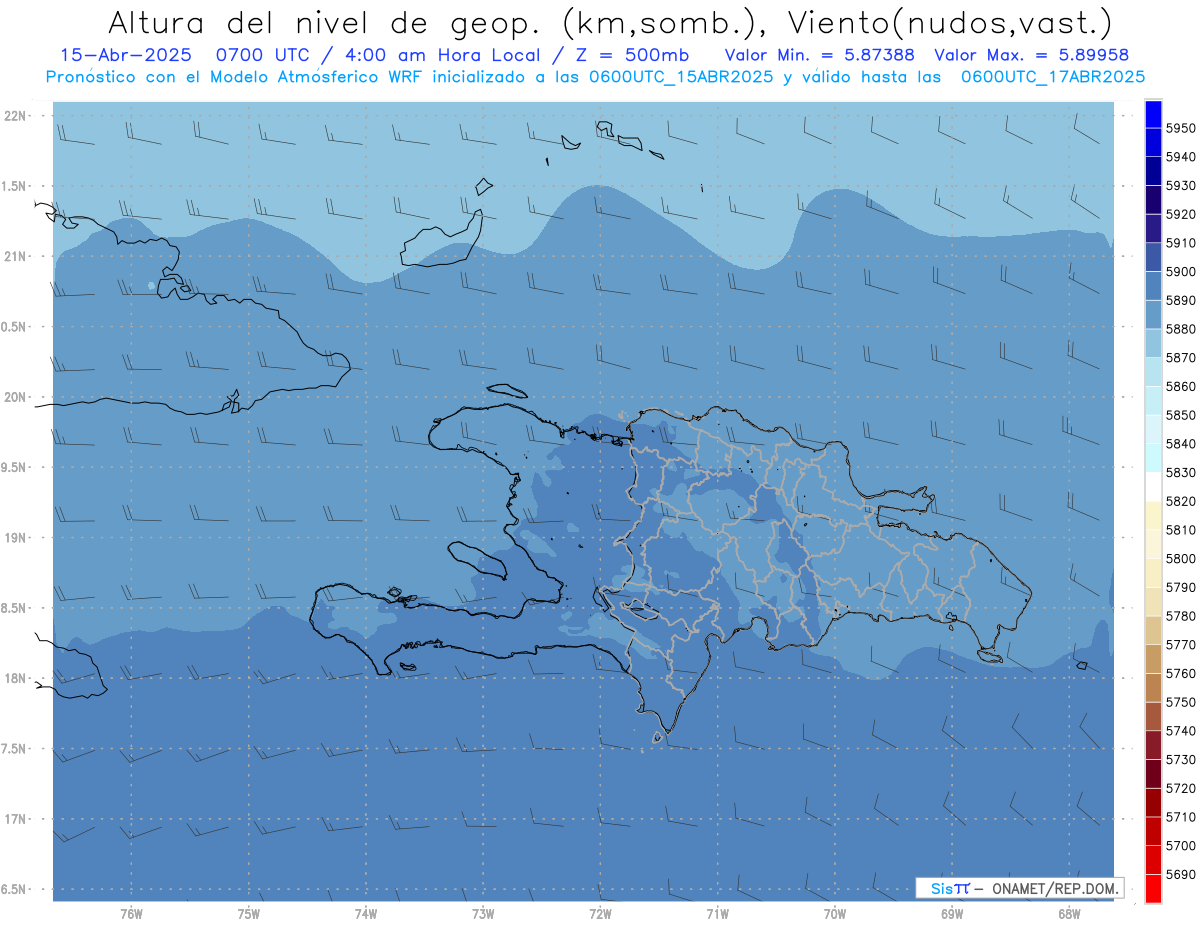Click the latitude label '9.5N'
The image size is (1200, 927).
14,467
